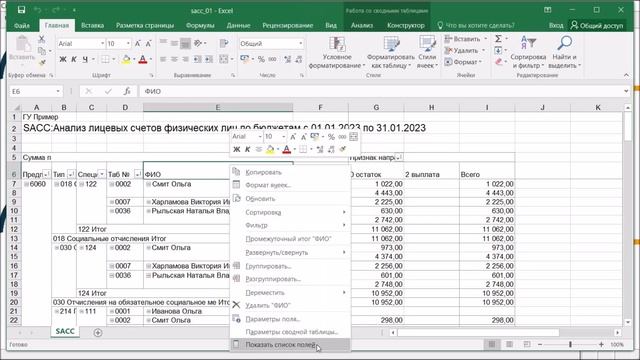Choose Формат ячеек in context menu
Image resolution: width=640 pixels, height=360 pixels.
pyautogui.click(x=290, y=185)
